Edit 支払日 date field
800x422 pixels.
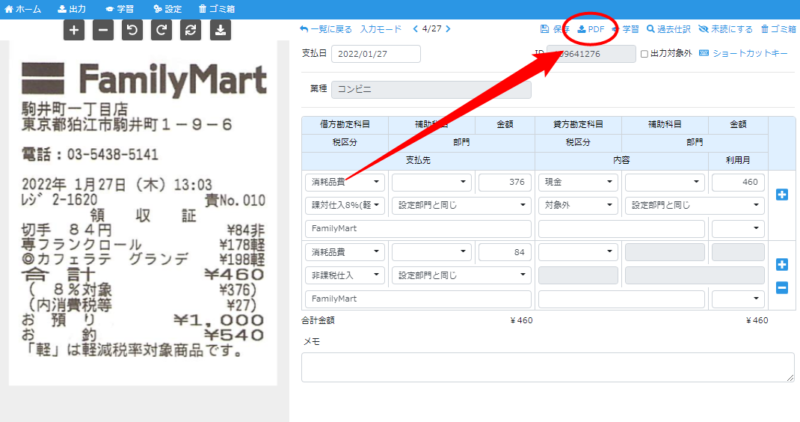(x=376, y=54)
